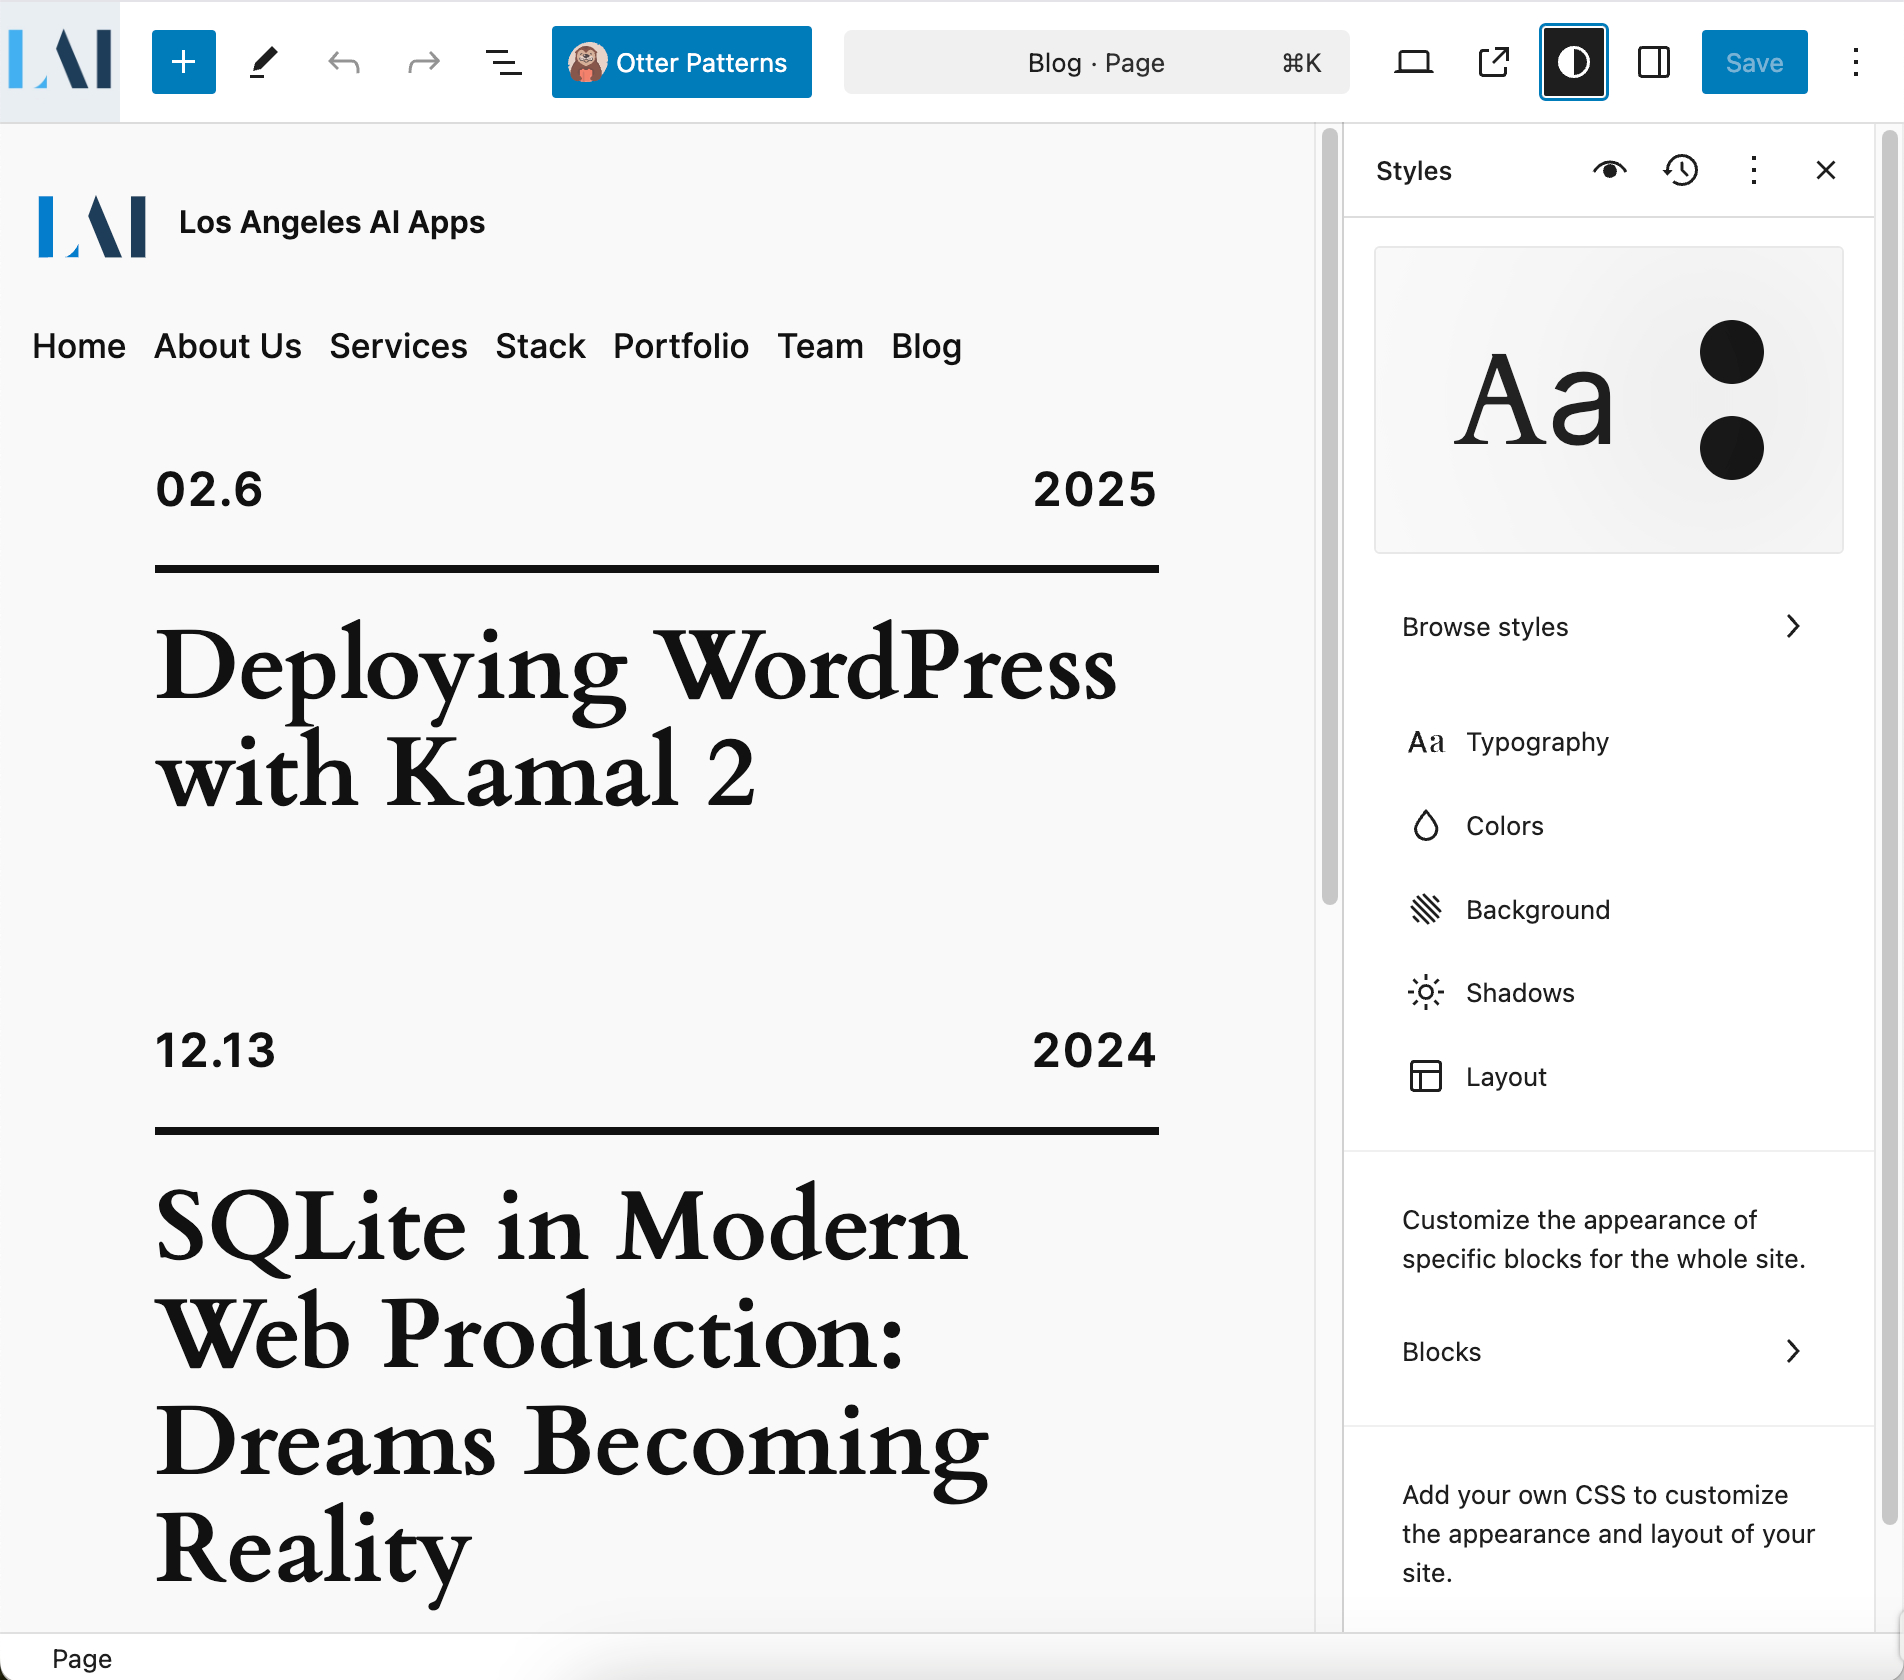
Task: Open the Typography settings
Action: coord(1536,742)
